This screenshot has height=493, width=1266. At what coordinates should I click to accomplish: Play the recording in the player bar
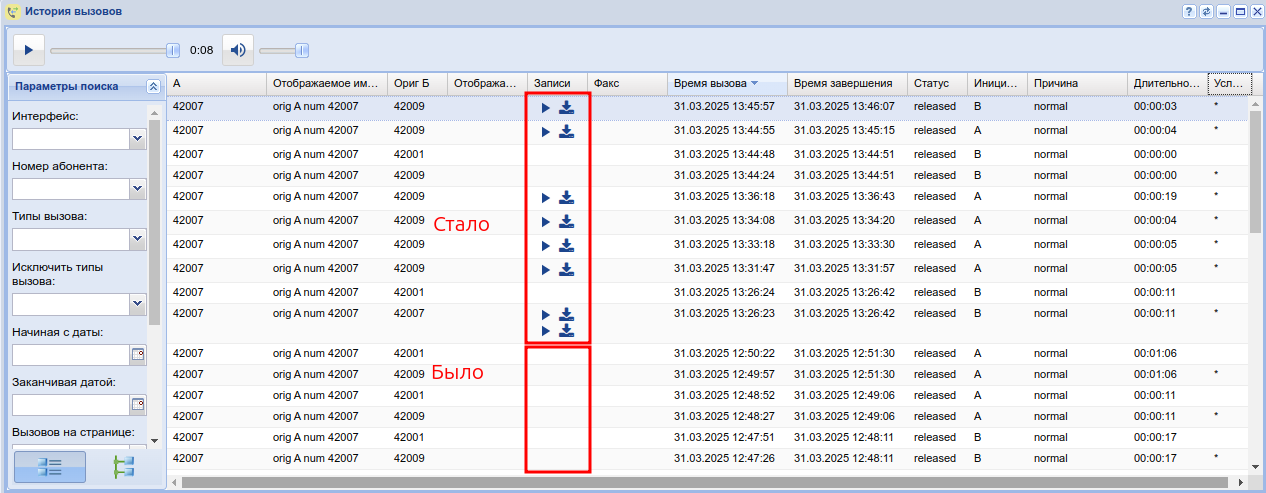click(29, 49)
